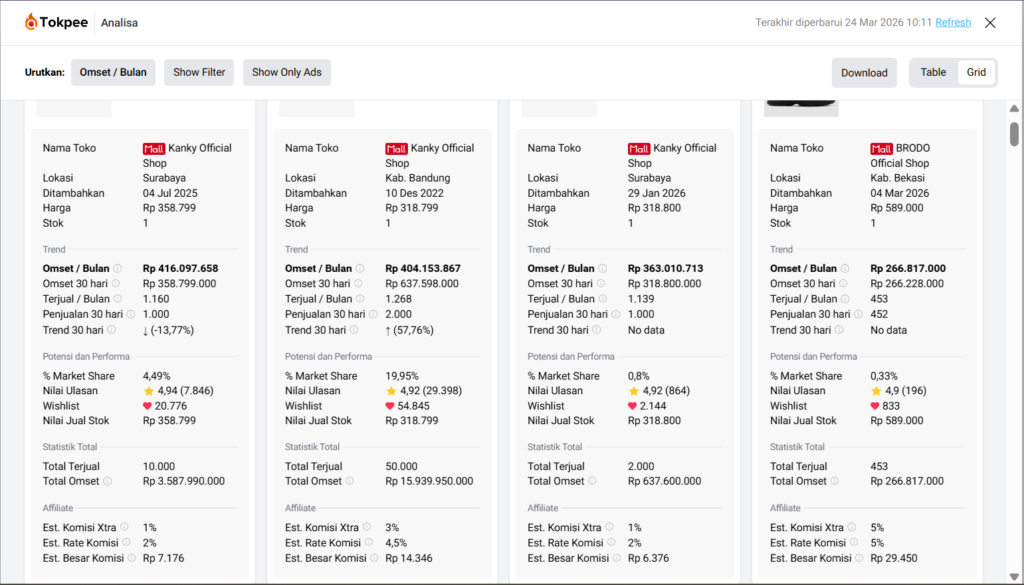Click the heart Wishlist icon showing 54.845
The image size is (1024, 585).
[391, 406]
